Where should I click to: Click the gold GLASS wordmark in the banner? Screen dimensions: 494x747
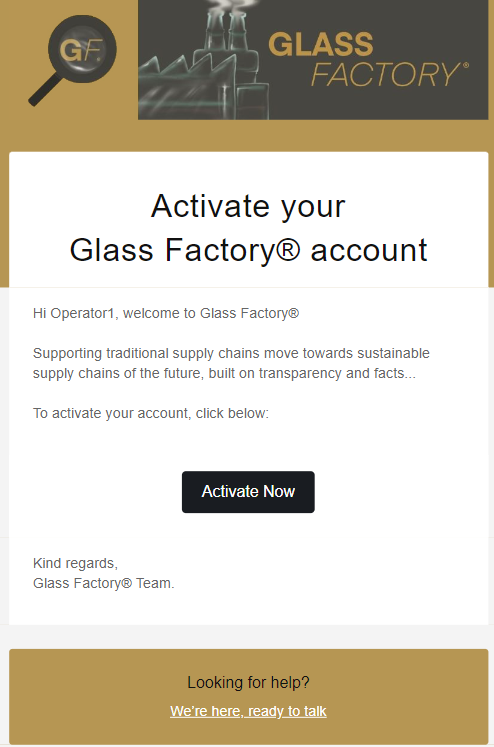point(321,44)
